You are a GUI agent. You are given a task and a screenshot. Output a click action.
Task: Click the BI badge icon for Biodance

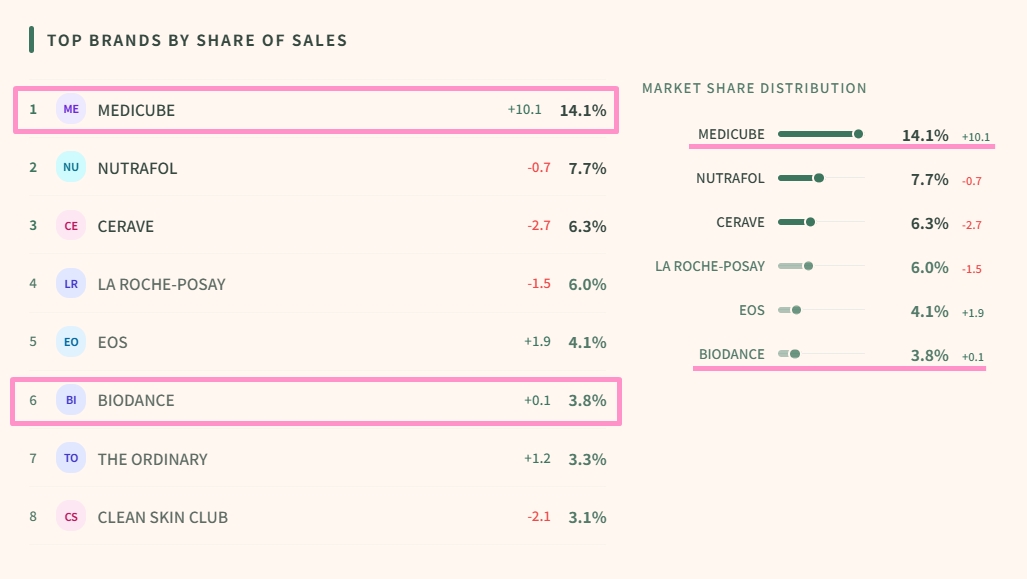click(x=71, y=400)
